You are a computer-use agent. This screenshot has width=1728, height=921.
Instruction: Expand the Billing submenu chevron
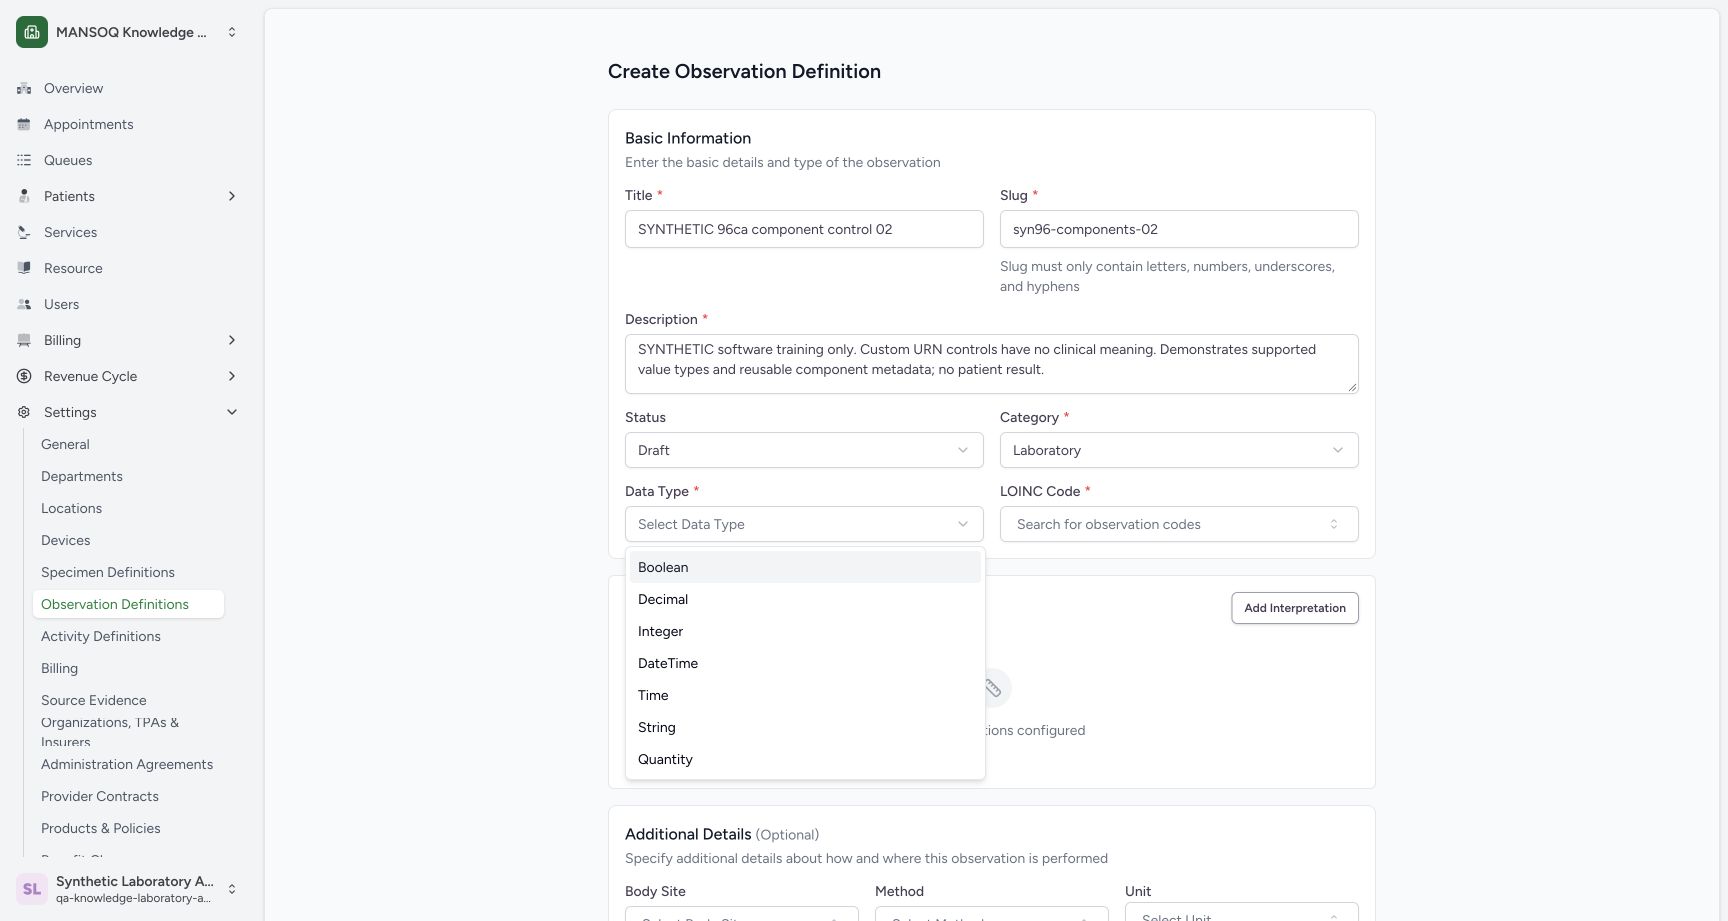point(232,340)
